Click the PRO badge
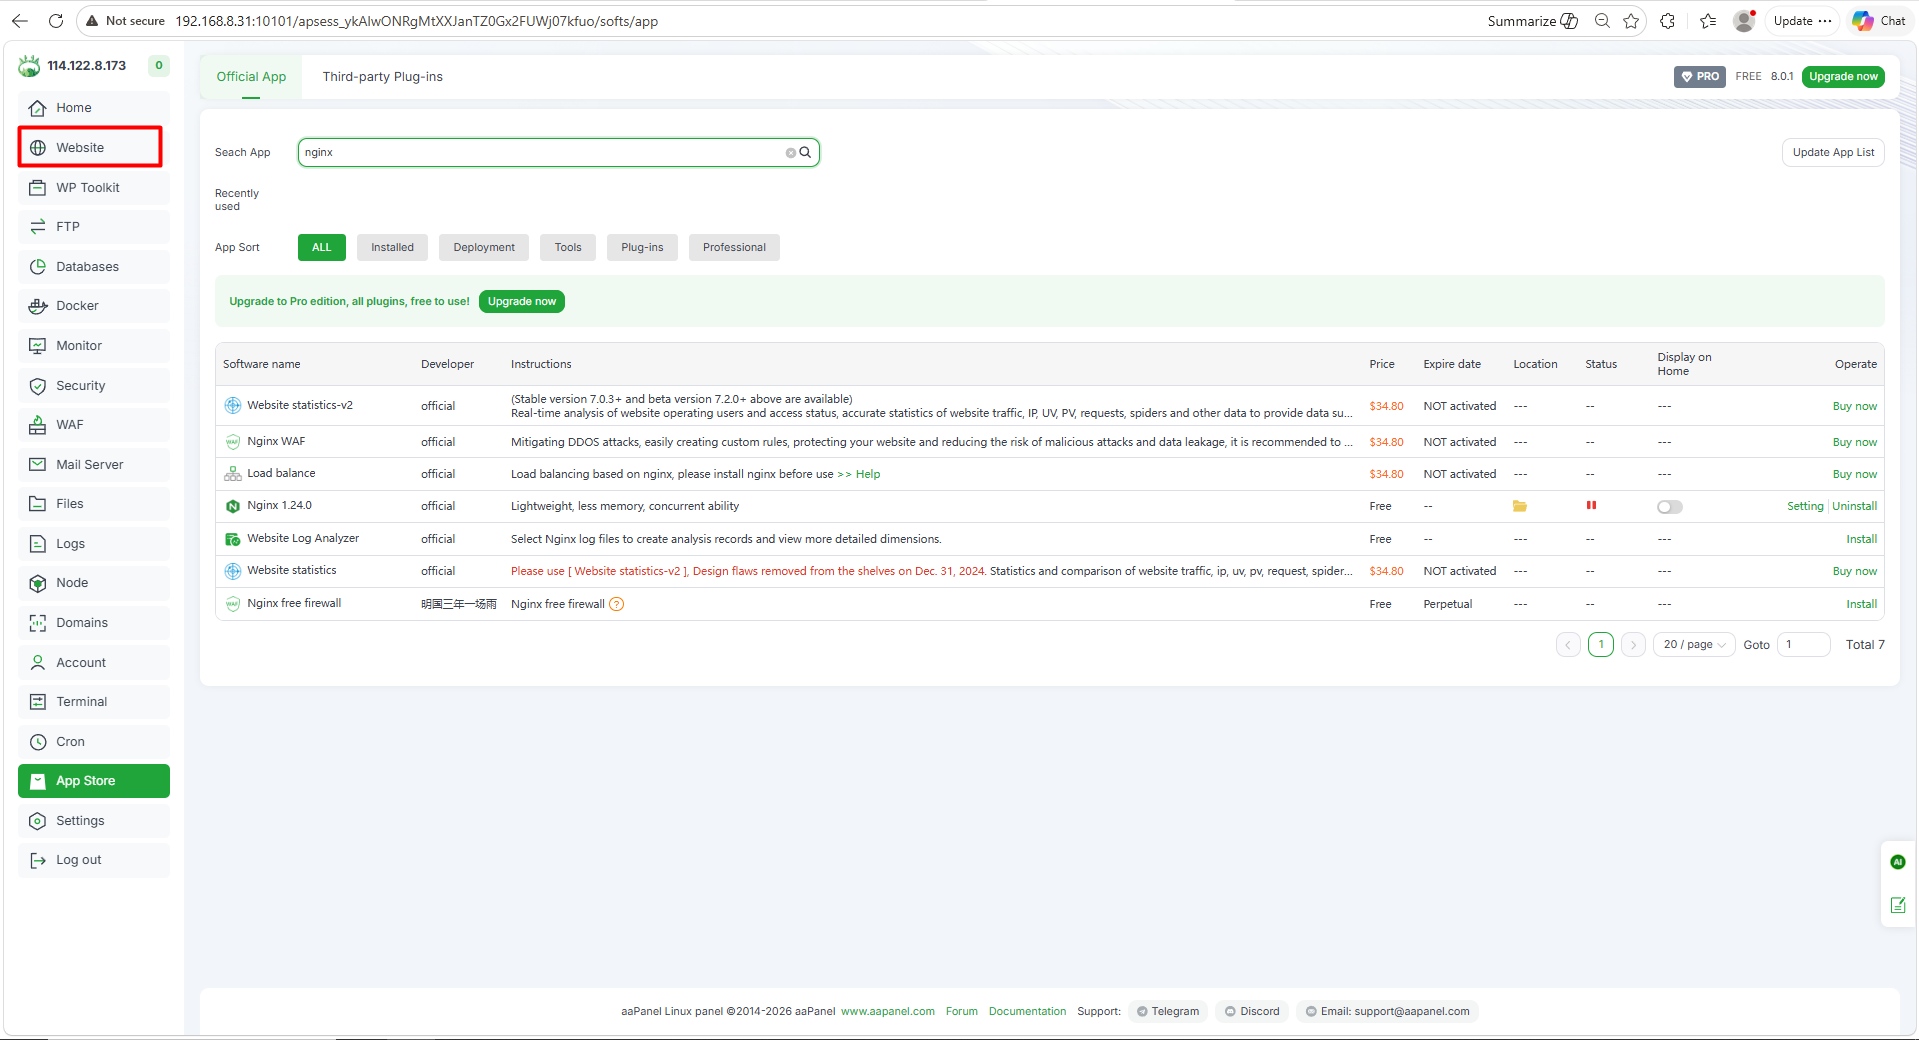 1700,77
